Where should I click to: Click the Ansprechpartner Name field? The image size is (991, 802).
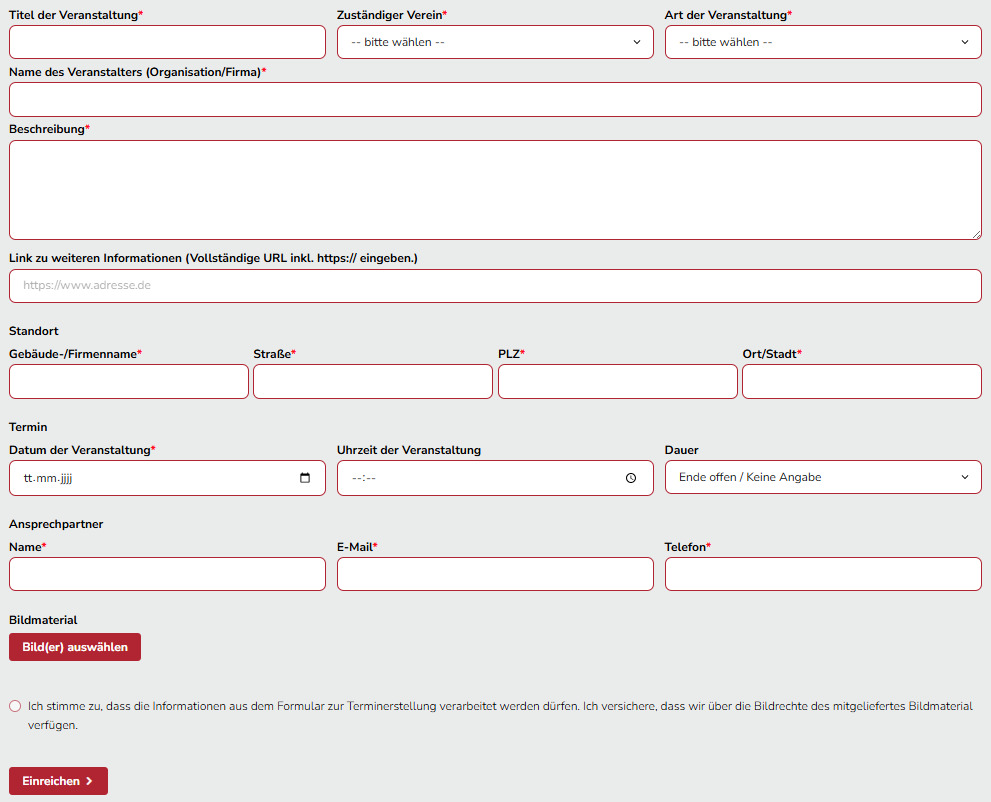coord(167,574)
